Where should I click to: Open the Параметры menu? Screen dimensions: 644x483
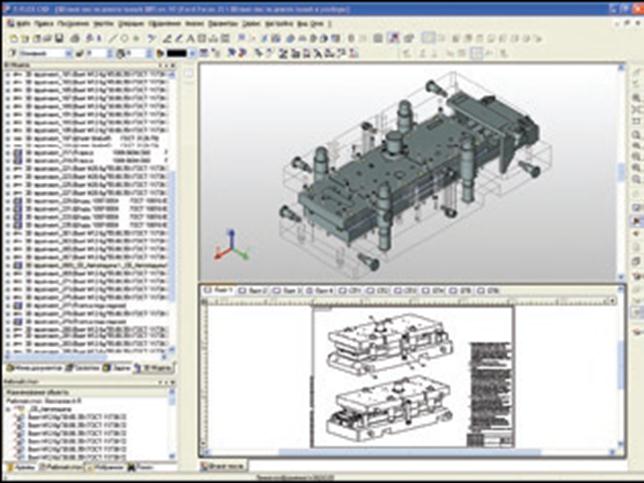tap(223, 24)
